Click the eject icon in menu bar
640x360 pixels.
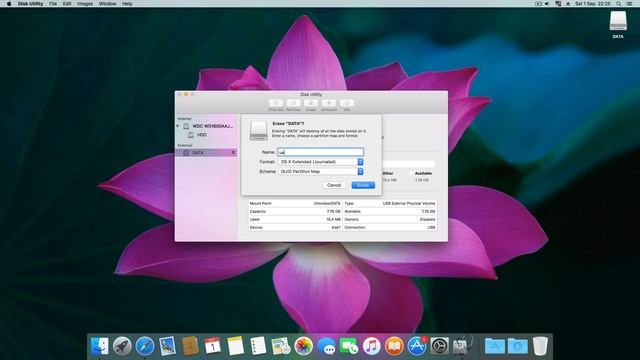coord(568,4)
